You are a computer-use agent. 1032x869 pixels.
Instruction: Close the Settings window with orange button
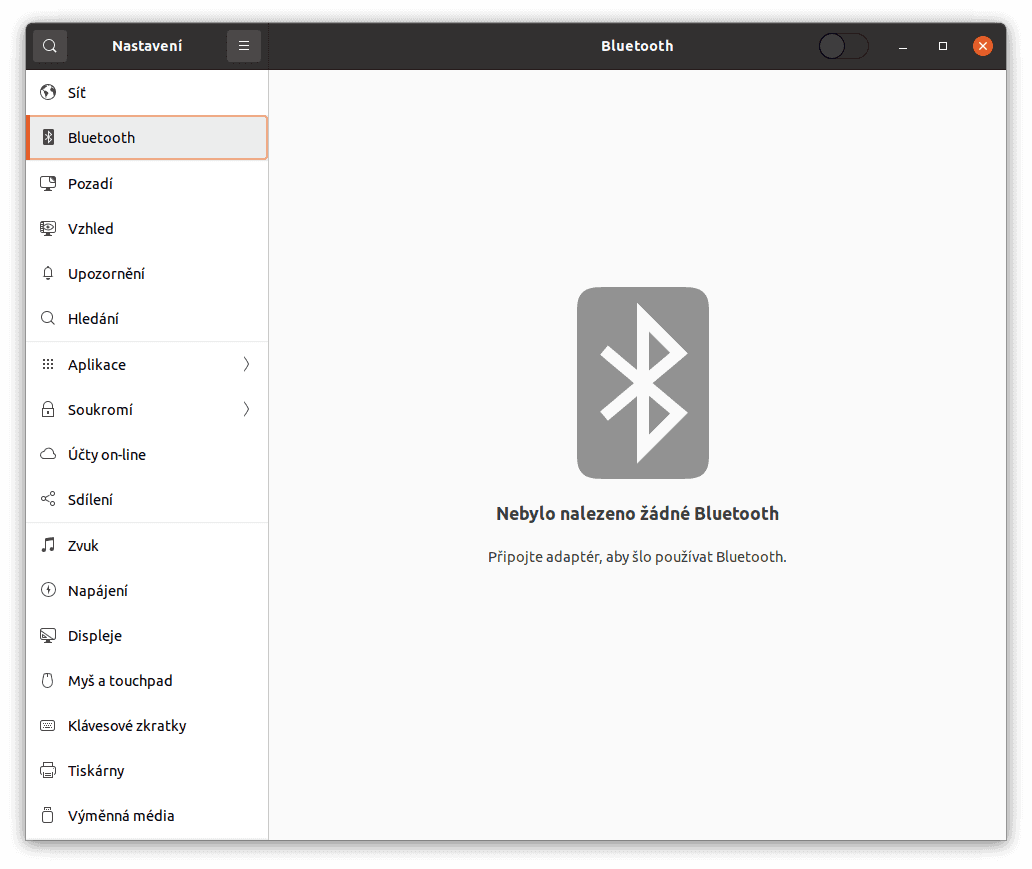(983, 46)
